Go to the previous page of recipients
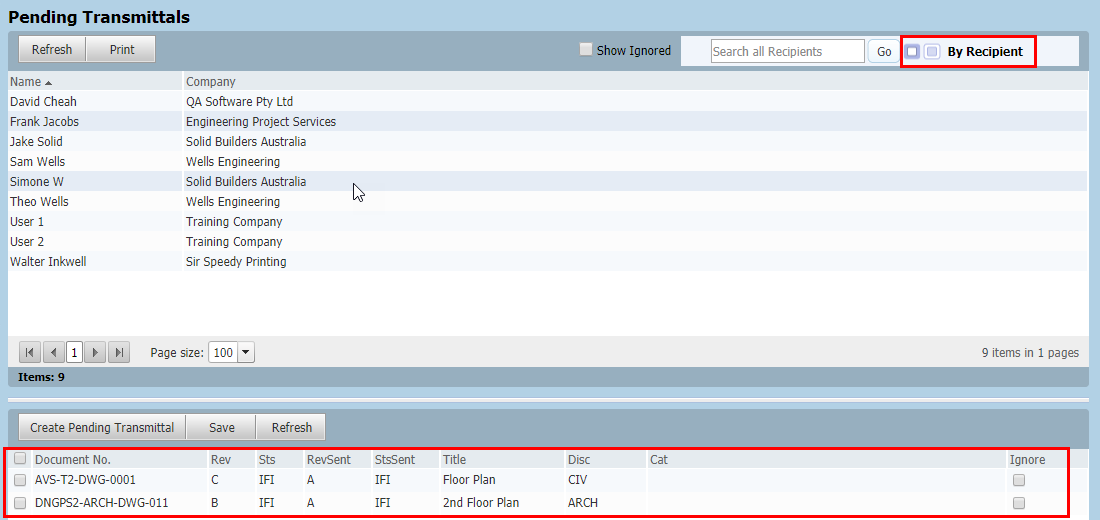Image resolution: width=1100 pixels, height=520 pixels. (x=53, y=352)
